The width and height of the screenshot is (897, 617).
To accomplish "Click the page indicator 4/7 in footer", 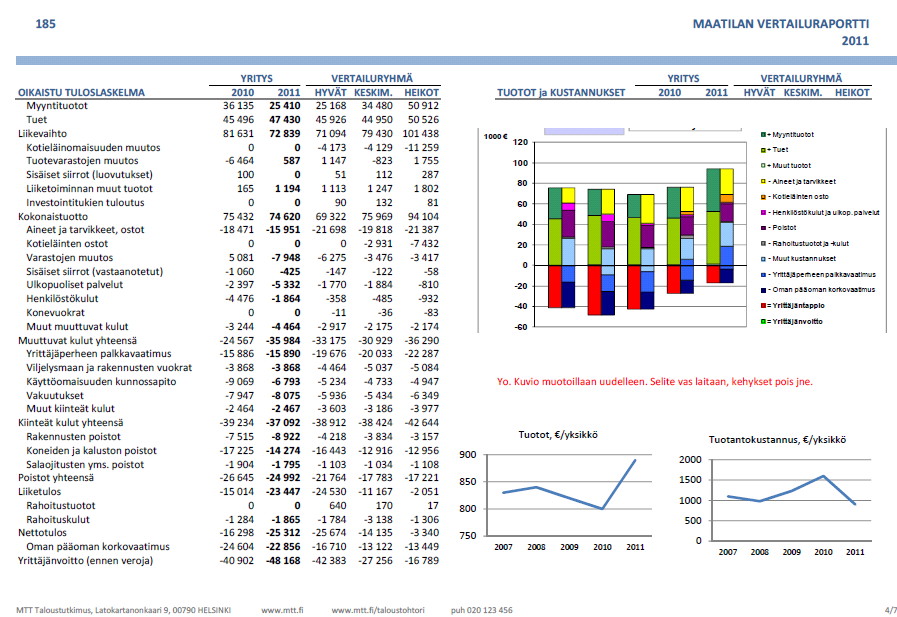I will pos(890,610).
